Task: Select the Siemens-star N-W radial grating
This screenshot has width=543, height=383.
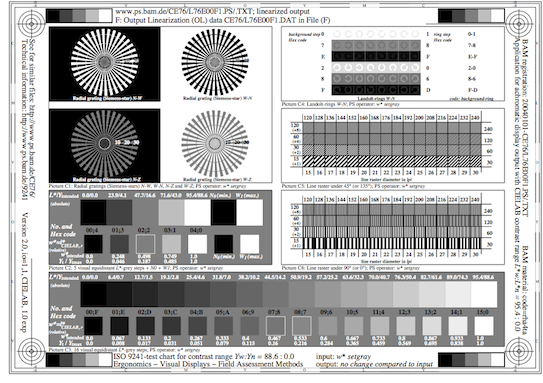Action: [105, 64]
